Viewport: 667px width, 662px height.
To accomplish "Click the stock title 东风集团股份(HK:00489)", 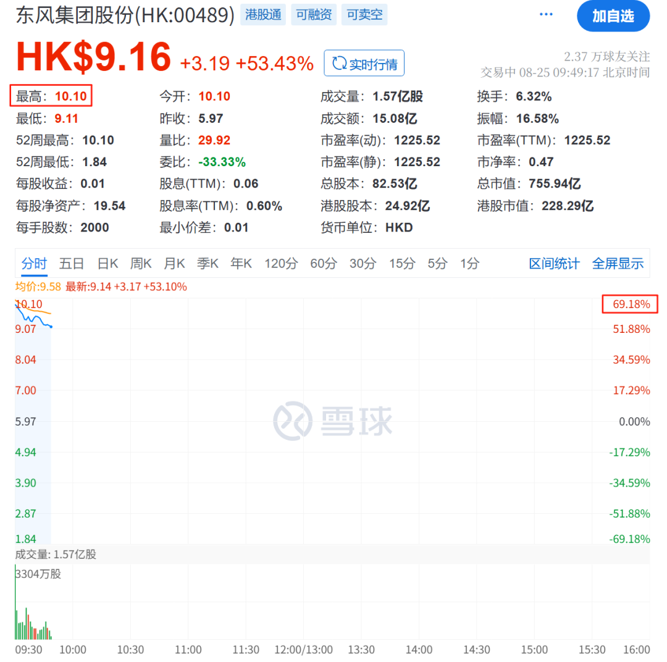I will [x=125, y=15].
